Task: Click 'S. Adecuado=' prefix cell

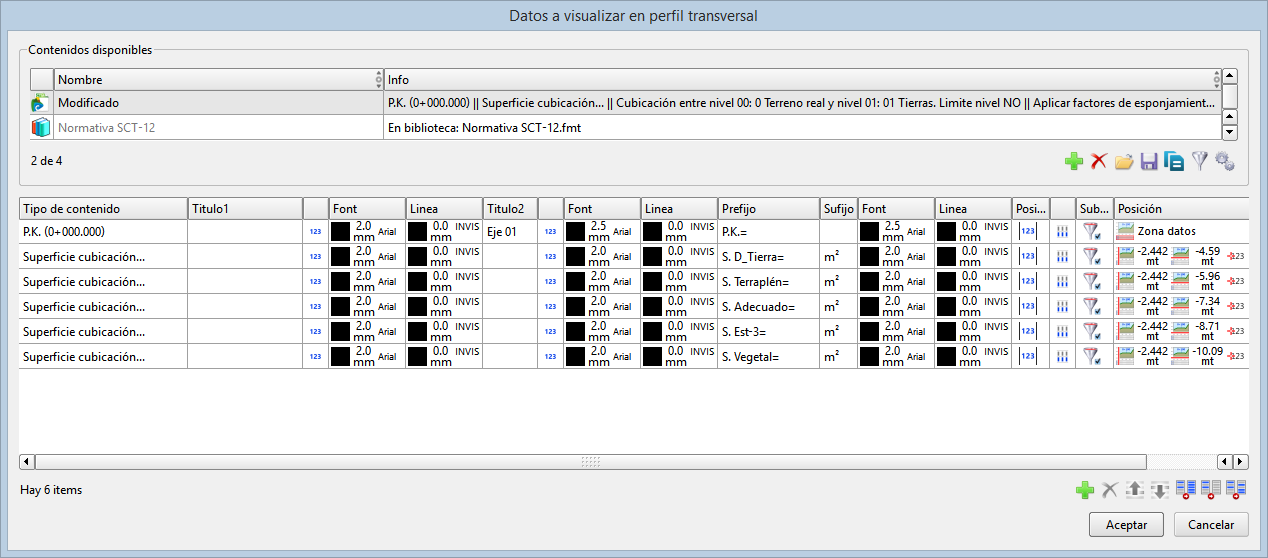Action: click(768, 306)
